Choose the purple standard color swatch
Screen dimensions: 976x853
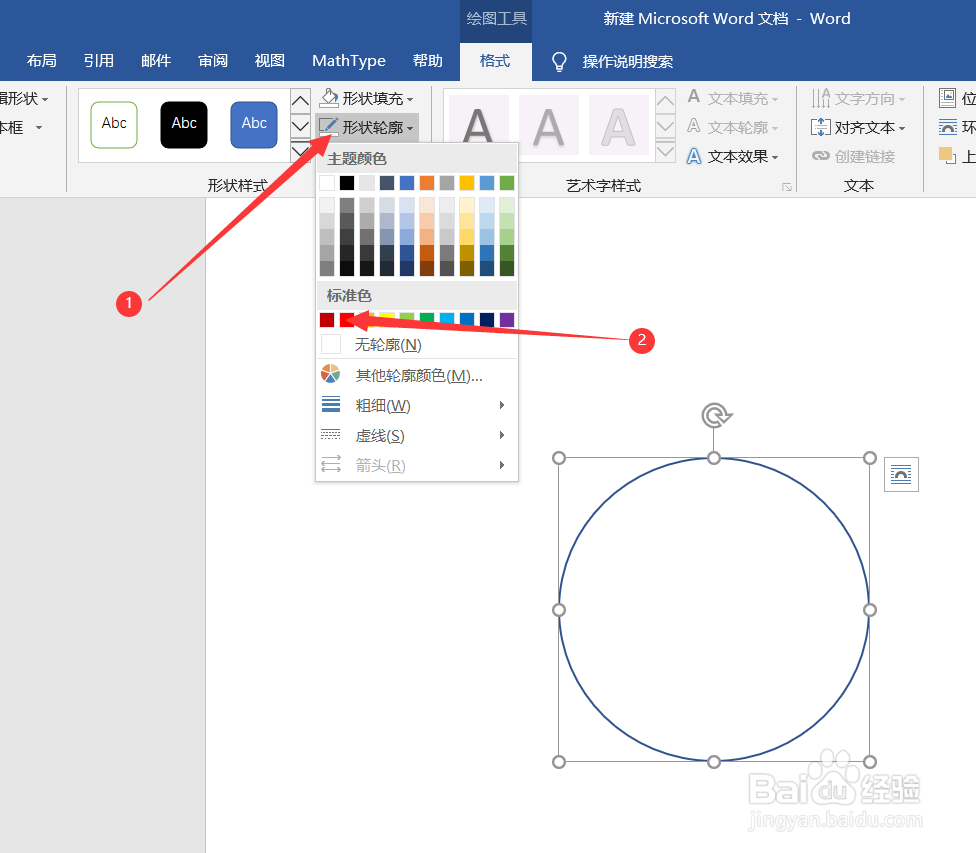[507, 320]
